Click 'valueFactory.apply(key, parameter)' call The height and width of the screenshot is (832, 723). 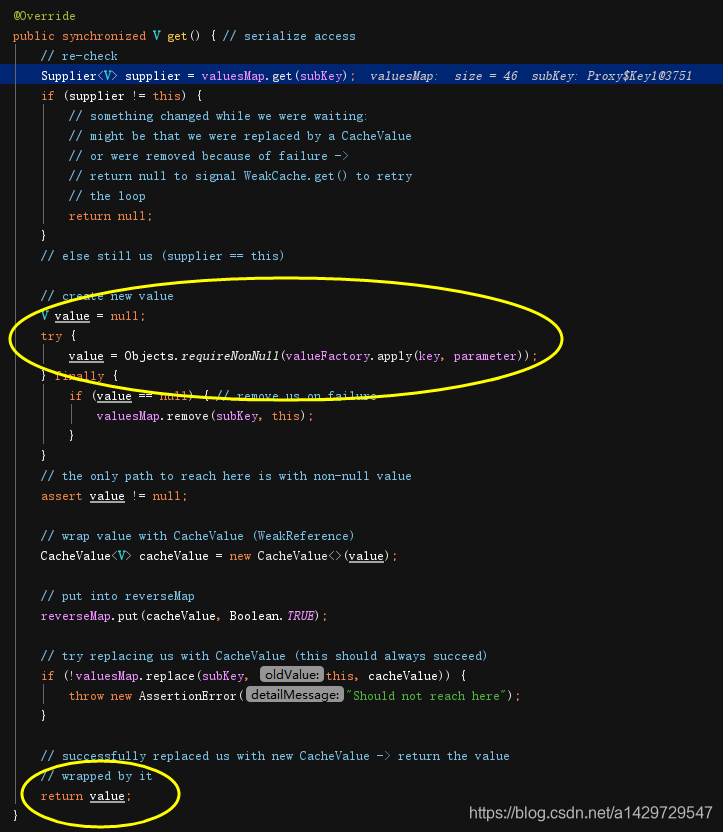(404, 356)
